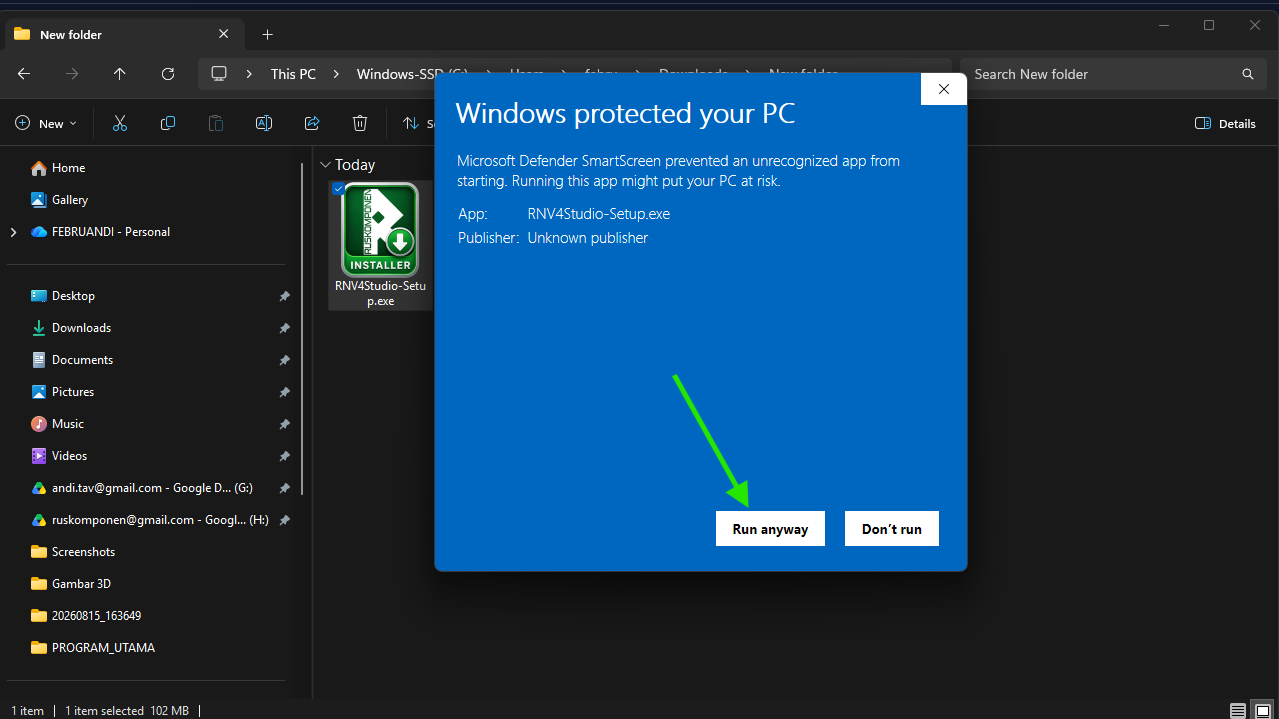Click This PC in address breadcrumb
The image size is (1279, 719).
pos(293,74)
